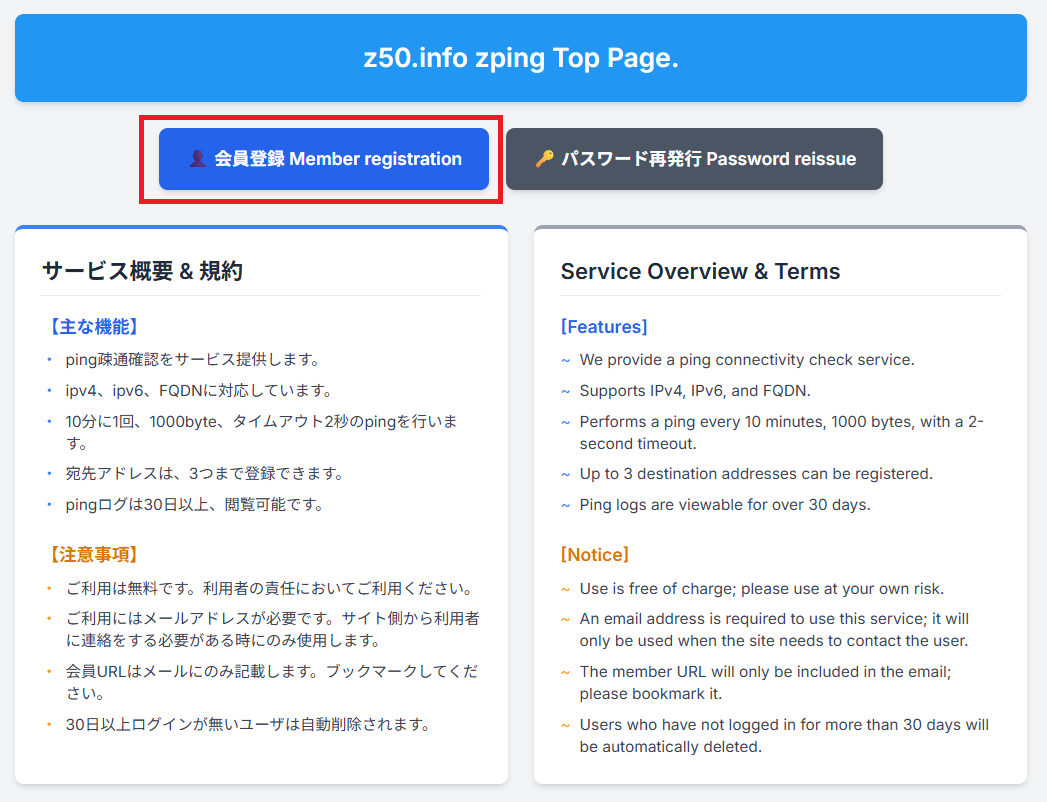Click the Service Overview & Terms heading
This screenshot has height=802, width=1047.
[700, 271]
